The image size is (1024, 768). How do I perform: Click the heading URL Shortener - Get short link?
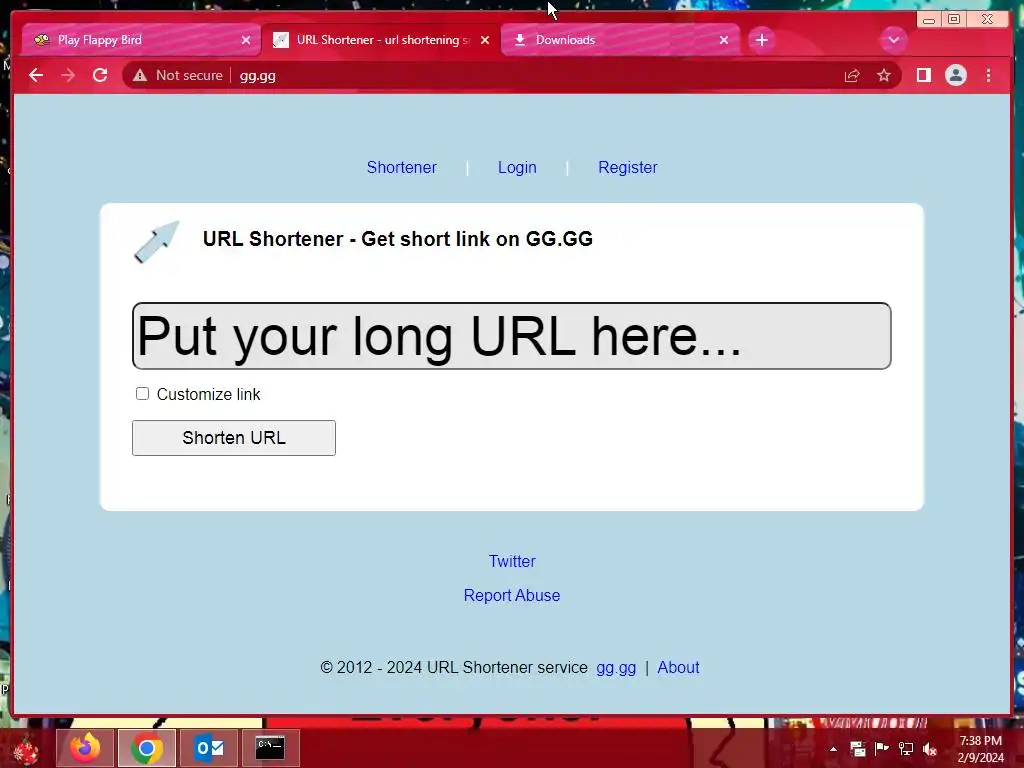(398, 239)
